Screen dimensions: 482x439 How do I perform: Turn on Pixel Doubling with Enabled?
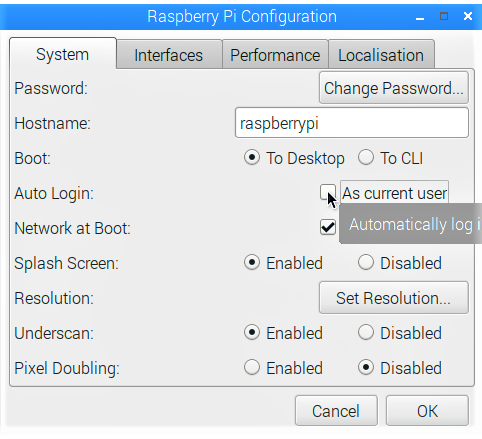coord(252,368)
